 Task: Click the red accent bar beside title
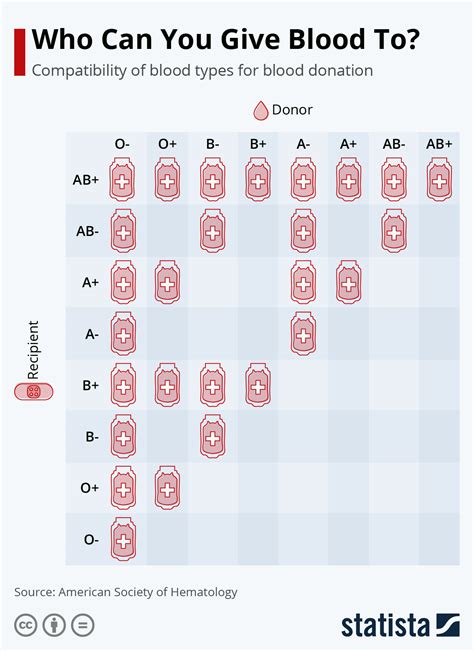(x=20, y=52)
